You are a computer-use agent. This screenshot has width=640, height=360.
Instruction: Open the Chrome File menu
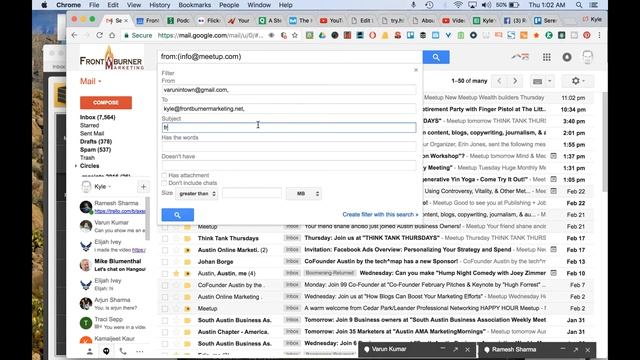pos(94,5)
